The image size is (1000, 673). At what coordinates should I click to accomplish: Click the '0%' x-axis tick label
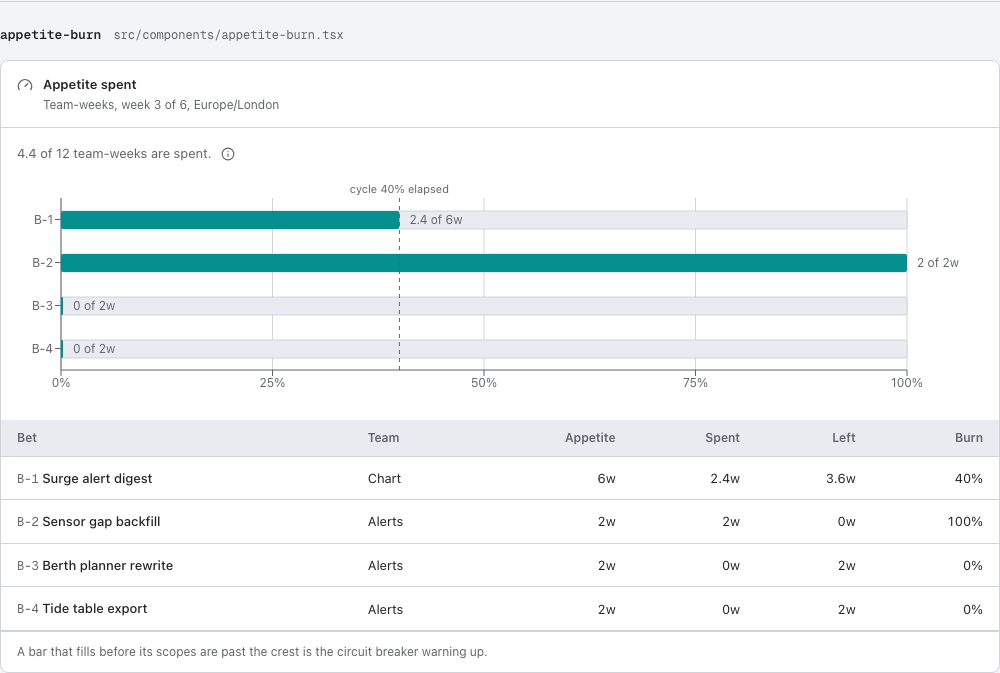tap(61, 383)
